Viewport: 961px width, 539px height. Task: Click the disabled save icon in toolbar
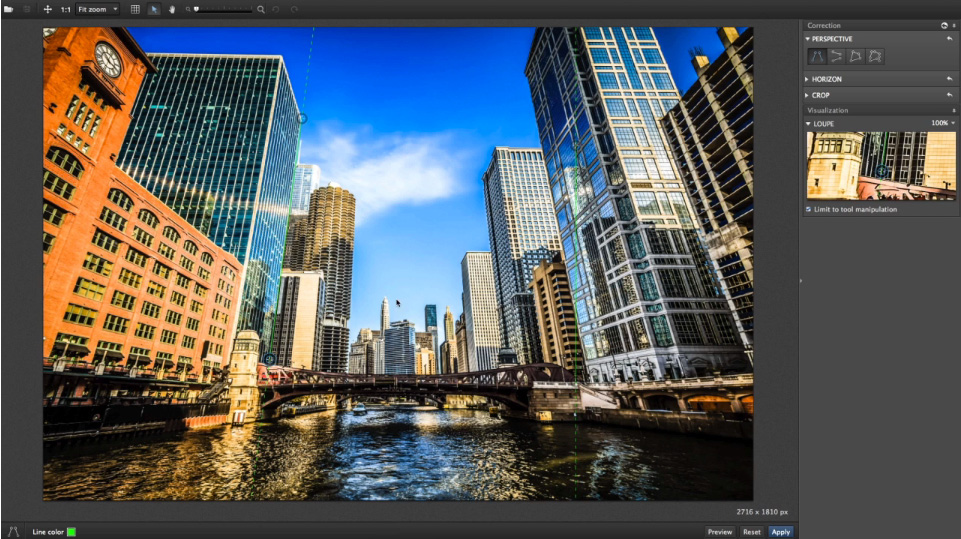tap(27, 9)
